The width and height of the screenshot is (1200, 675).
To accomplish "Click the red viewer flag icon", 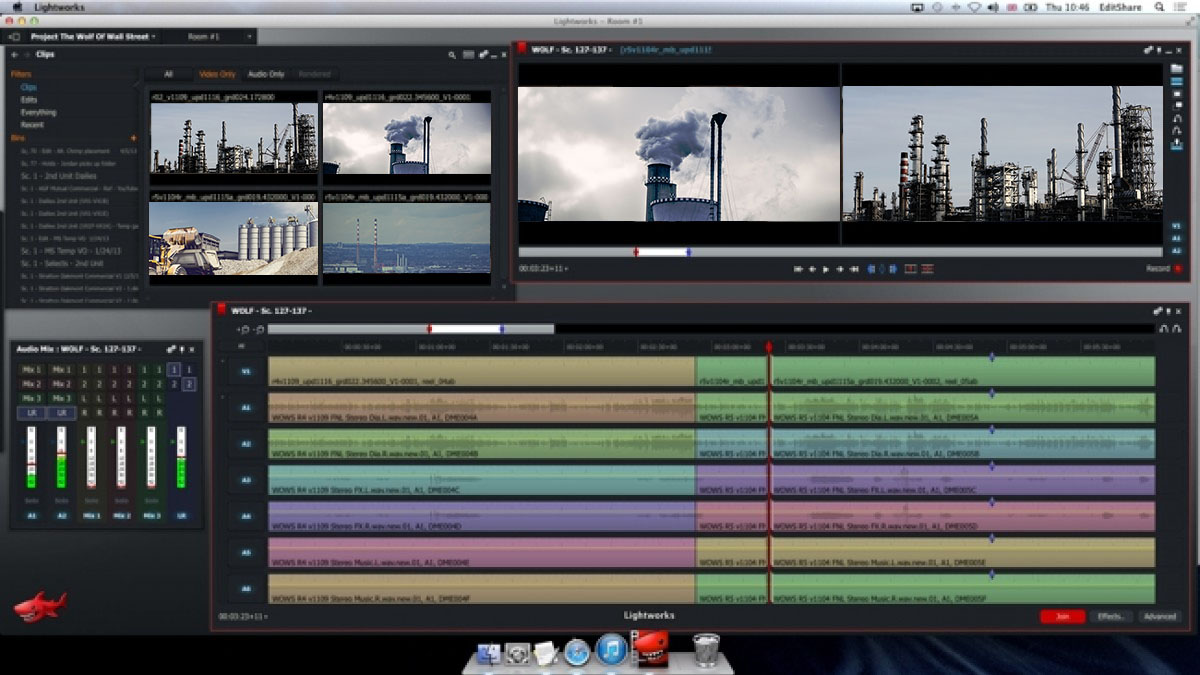I will (x=521, y=48).
